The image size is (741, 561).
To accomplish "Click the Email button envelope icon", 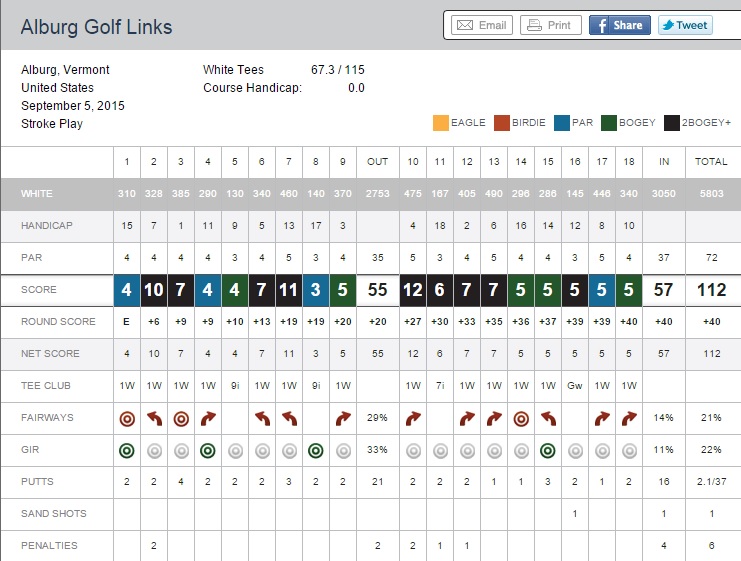I will click(465, 25).
